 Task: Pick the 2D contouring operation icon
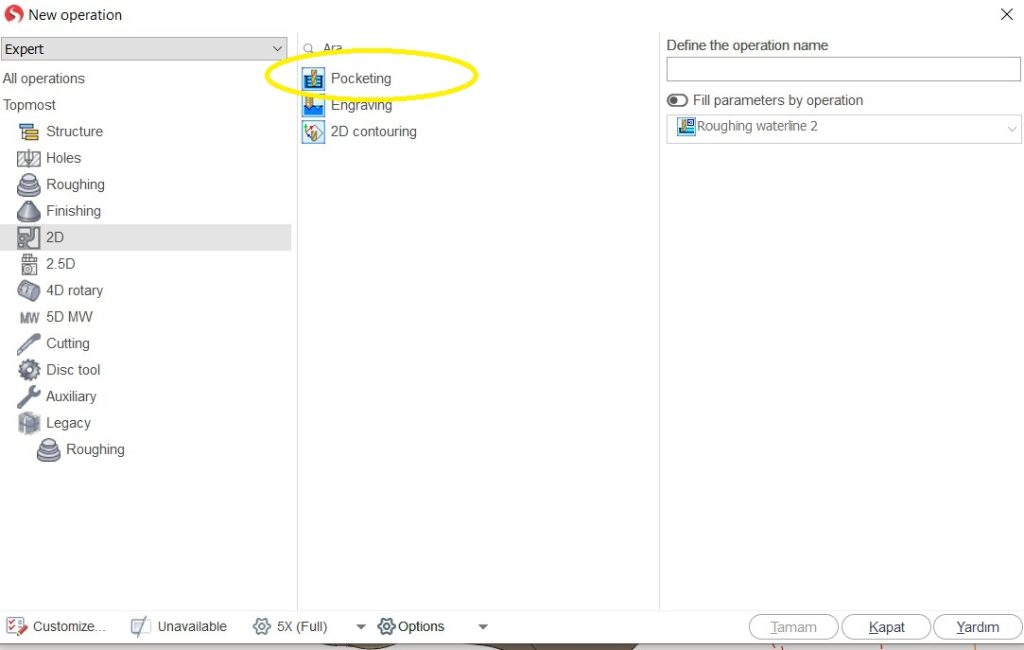coord(313,132)
